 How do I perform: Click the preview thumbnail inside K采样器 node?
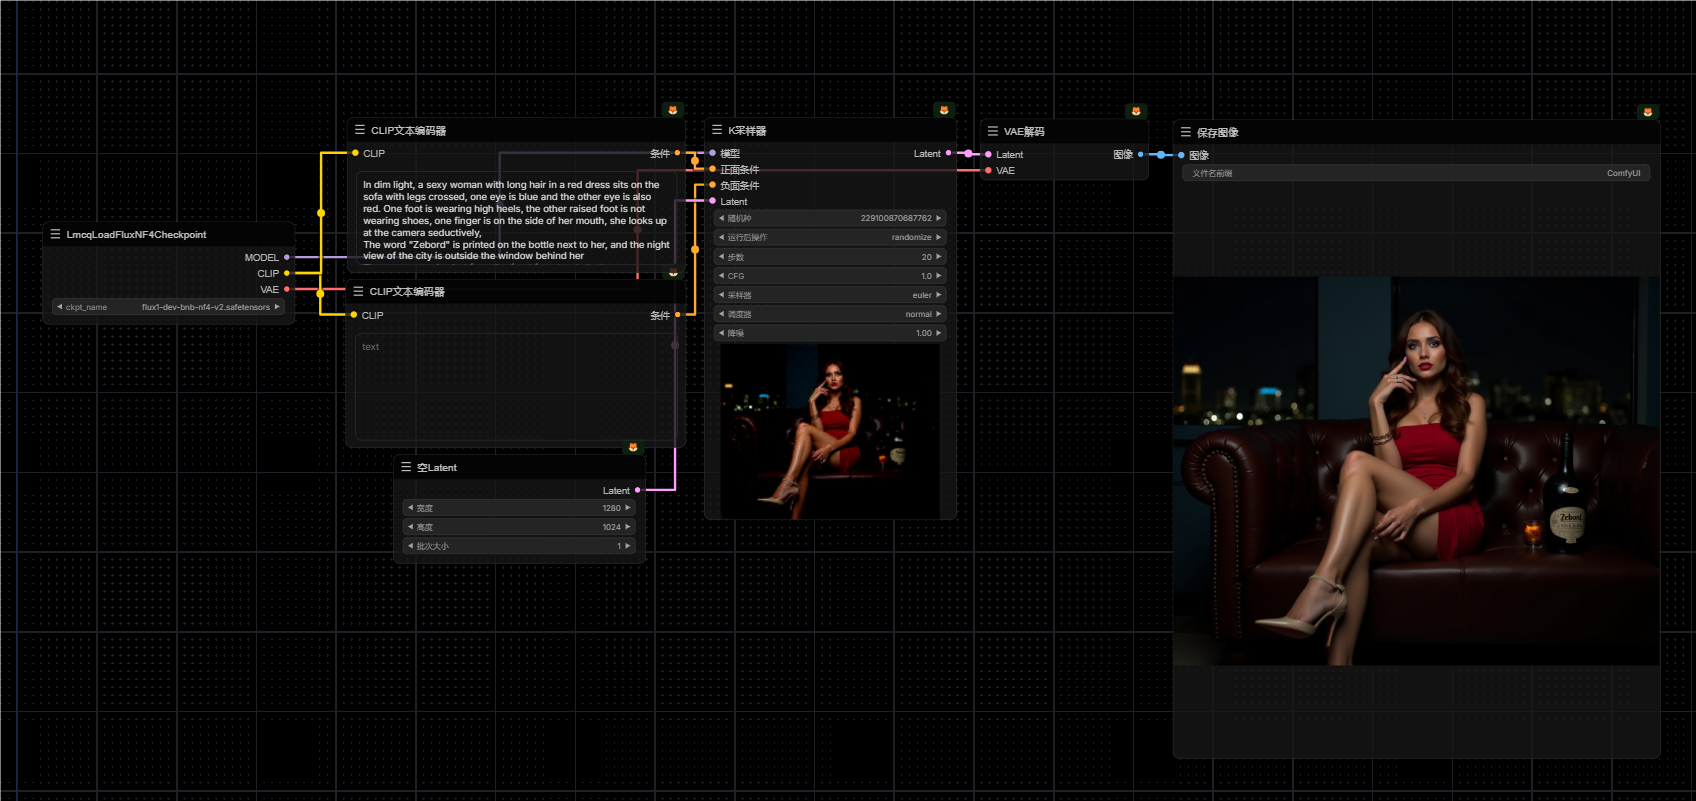pos(830,432)
